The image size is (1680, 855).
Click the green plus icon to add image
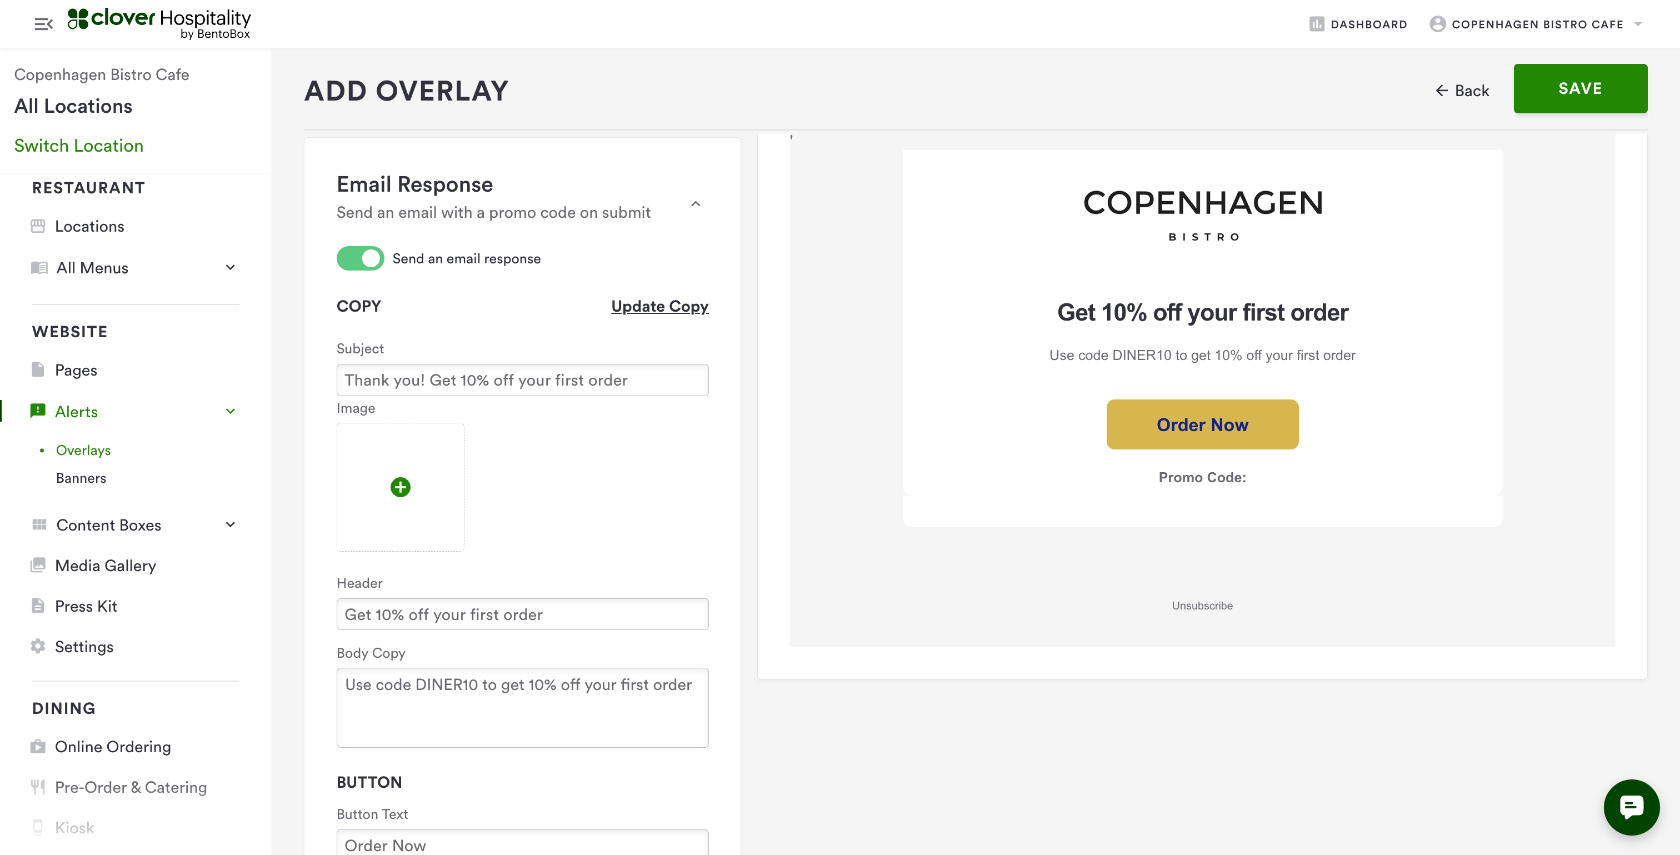pos(400,487)
